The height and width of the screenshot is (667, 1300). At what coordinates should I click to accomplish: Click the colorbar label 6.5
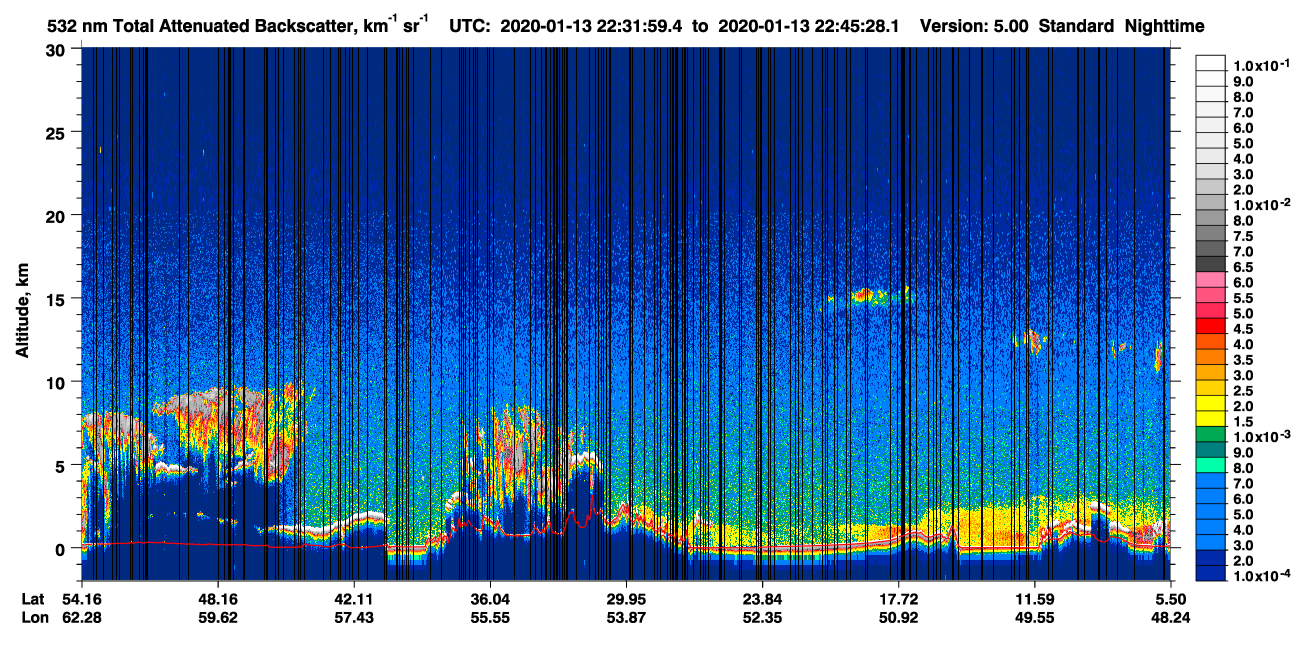click(x=1242, y=267)
